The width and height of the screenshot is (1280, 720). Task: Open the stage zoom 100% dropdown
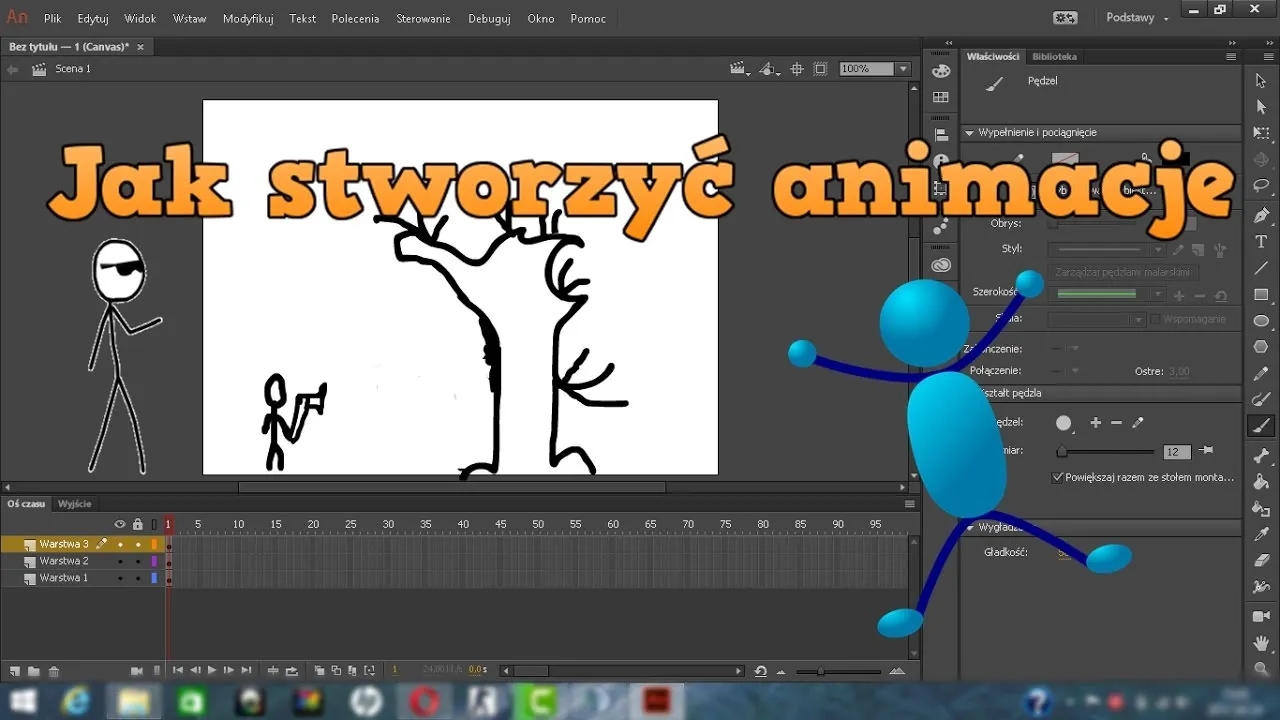tap(903, 69)
